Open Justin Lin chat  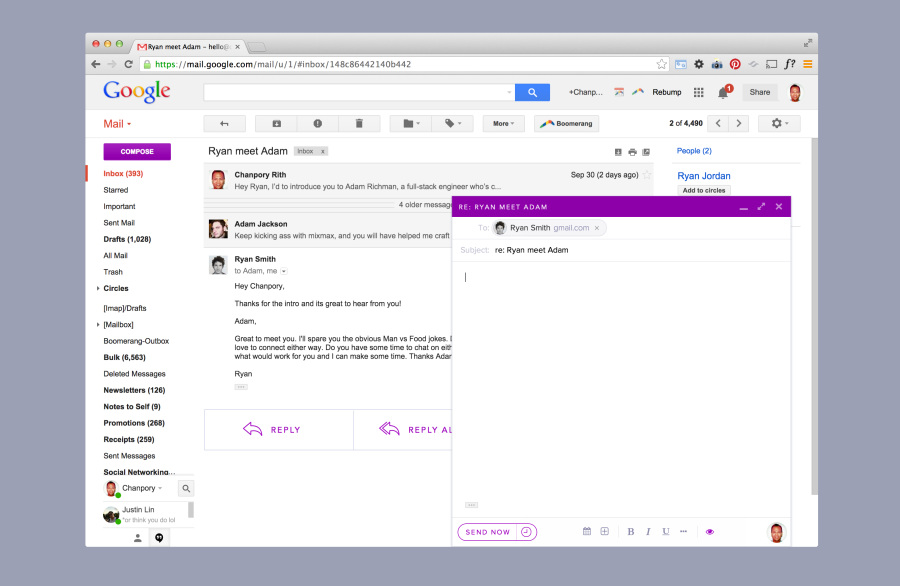145,514
